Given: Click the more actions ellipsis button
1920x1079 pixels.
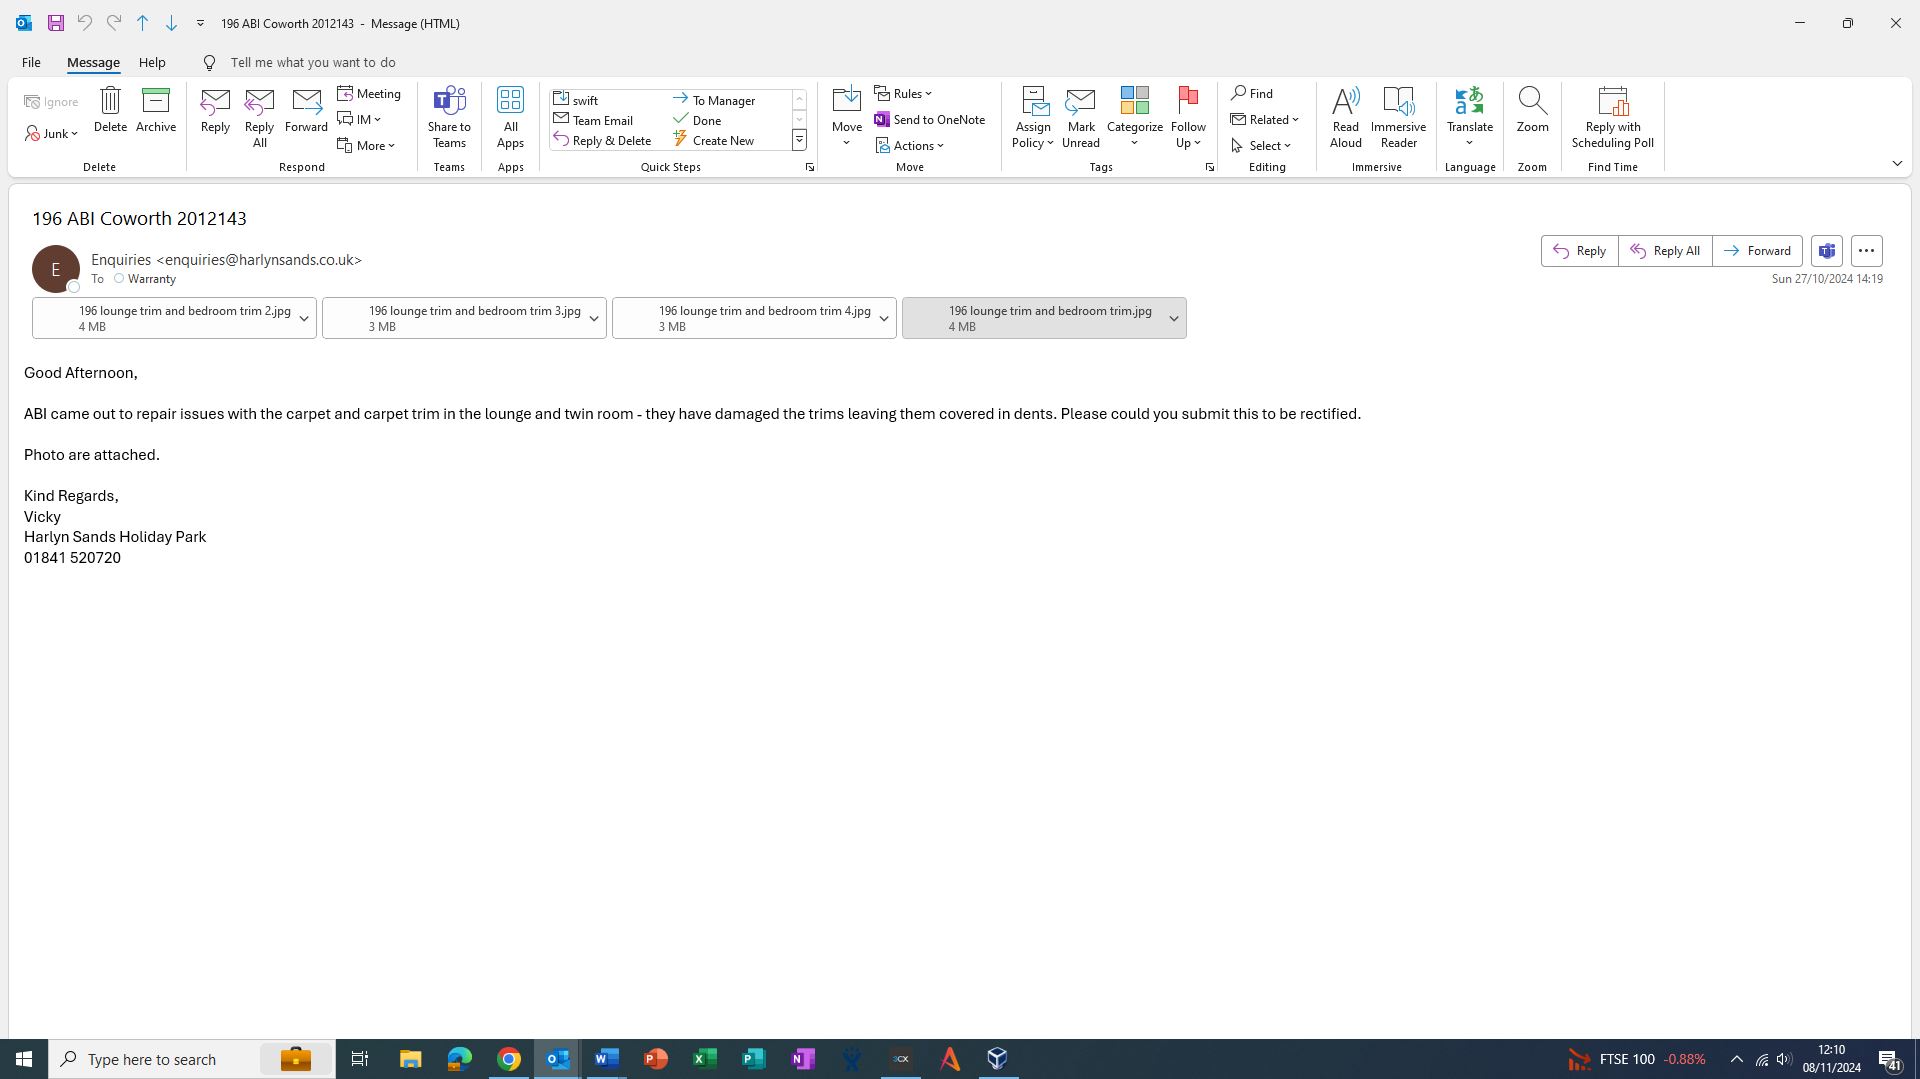Looking at the screenshot, I should pyautogui.click(x=1866, y=251).
